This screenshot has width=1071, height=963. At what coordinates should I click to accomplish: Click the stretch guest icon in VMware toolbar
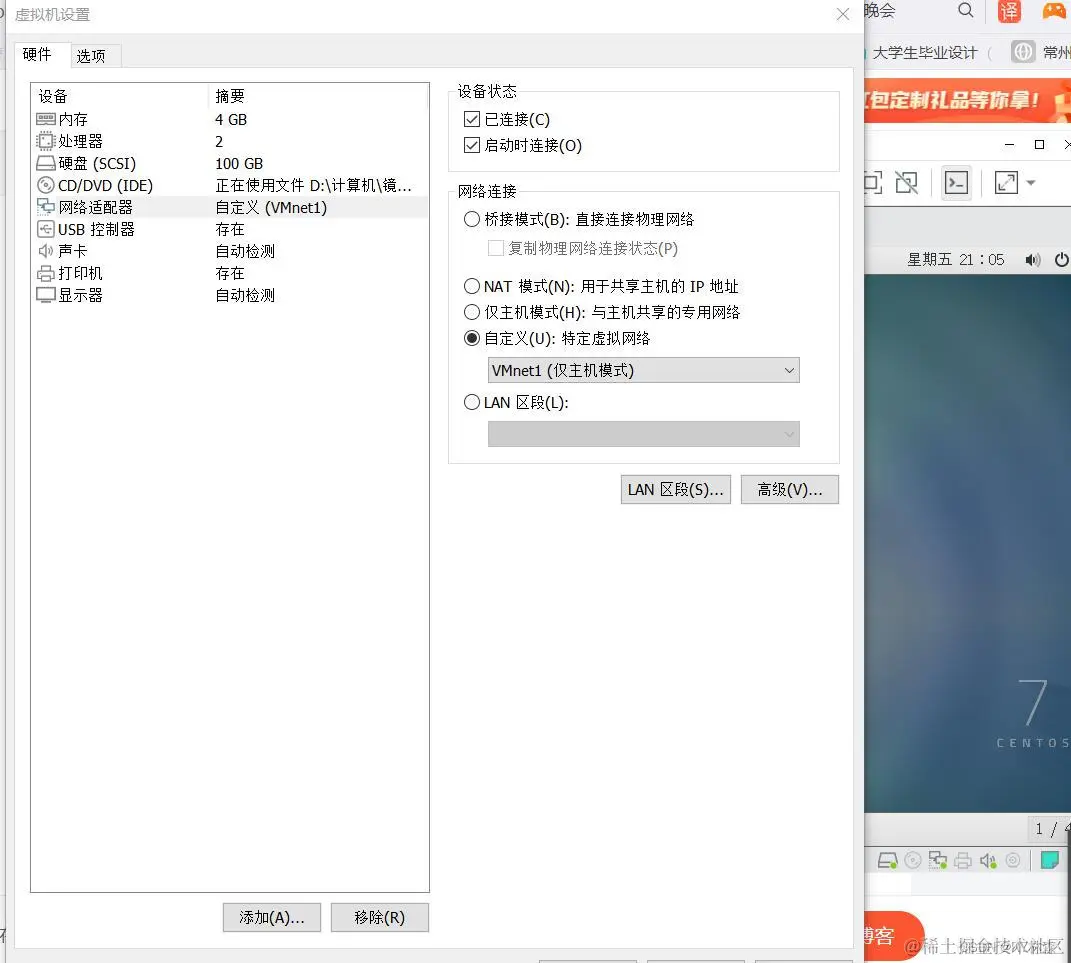coord(1006,182)
